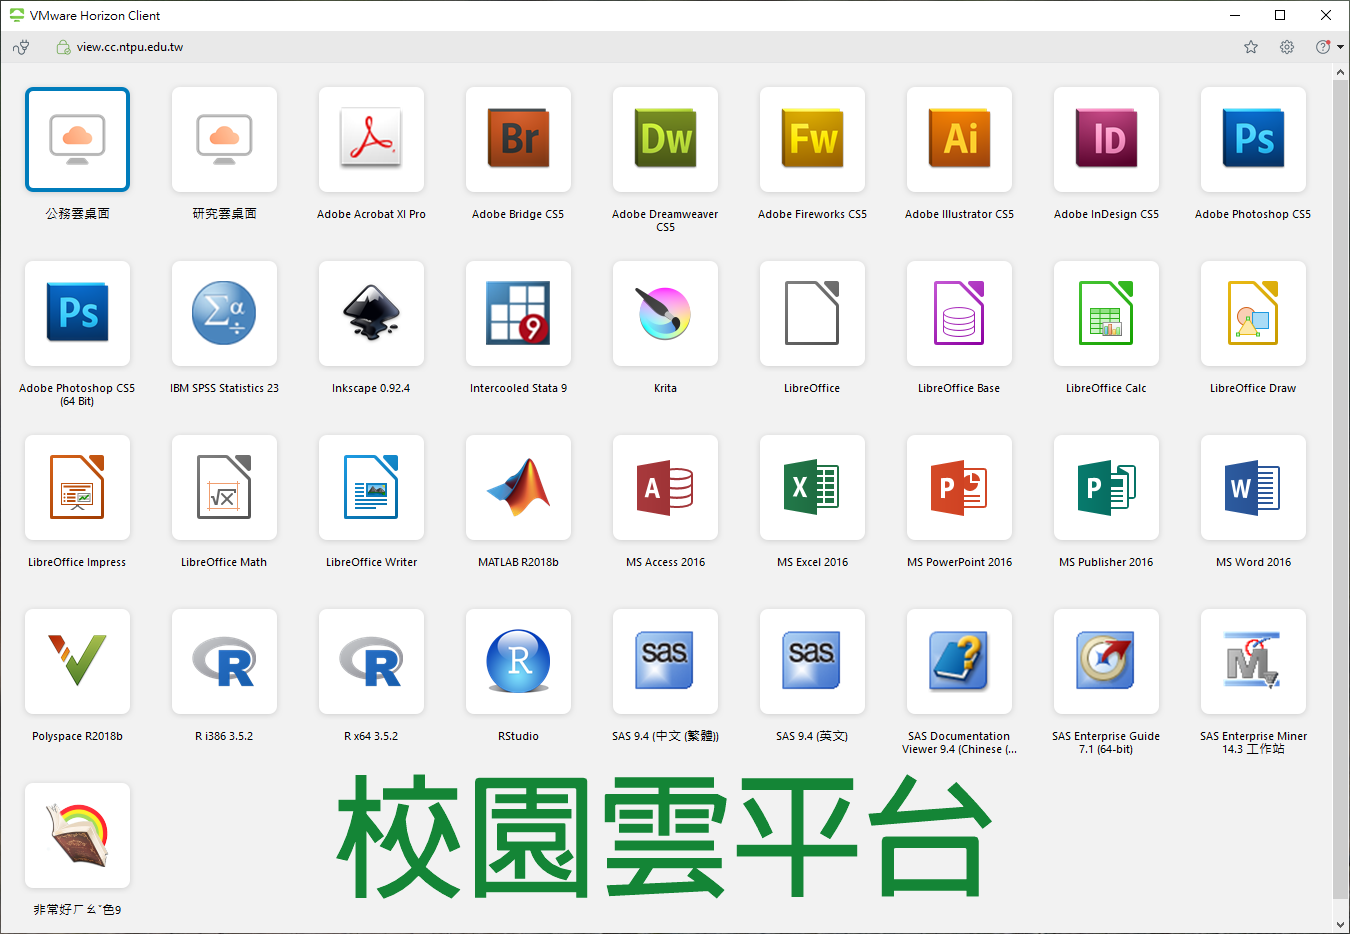Launch RStudio
Viewport: 1350px width, 934px height.
pyautogui.click(x=518, y=661)
